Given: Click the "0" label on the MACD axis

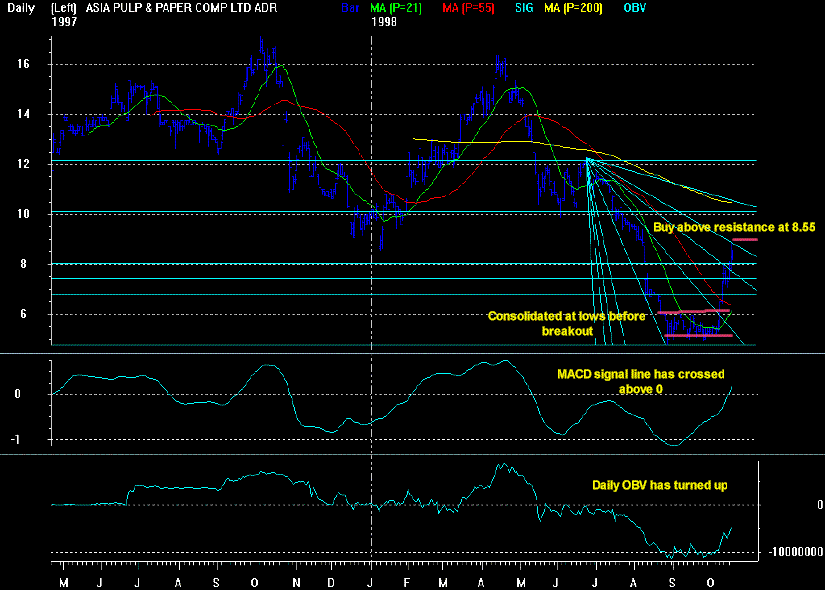Looking at the screenshot, I should pyautogui.click(x=17, y=394).
